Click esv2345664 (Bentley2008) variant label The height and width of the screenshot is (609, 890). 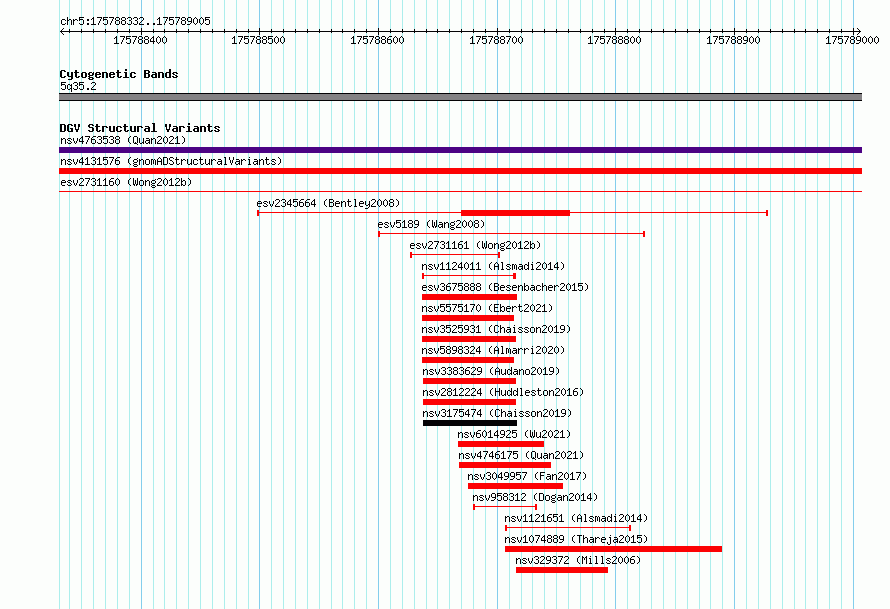tap(328, 203)
